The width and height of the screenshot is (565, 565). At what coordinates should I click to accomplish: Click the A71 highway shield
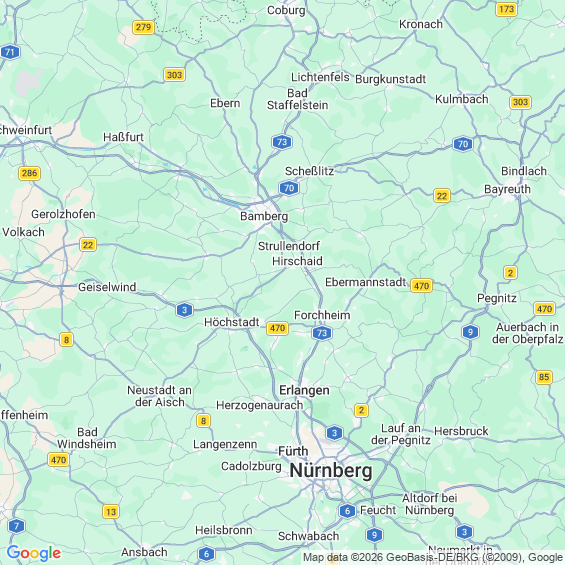pos(10,52)
